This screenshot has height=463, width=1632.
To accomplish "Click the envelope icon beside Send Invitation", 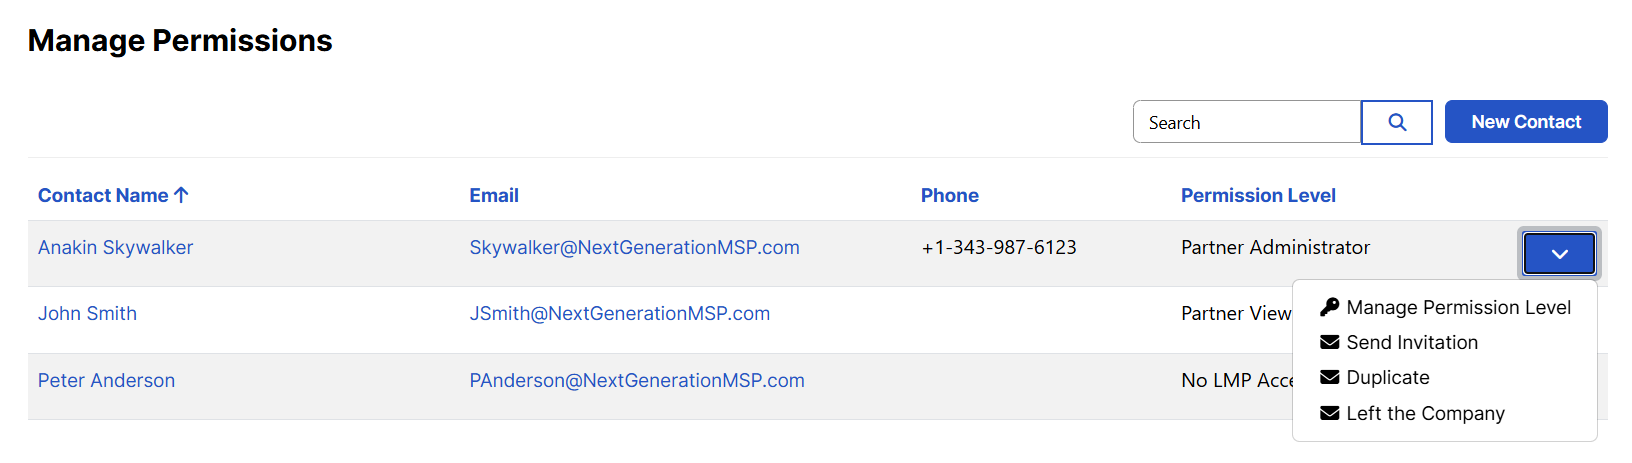I will 1329,342.
